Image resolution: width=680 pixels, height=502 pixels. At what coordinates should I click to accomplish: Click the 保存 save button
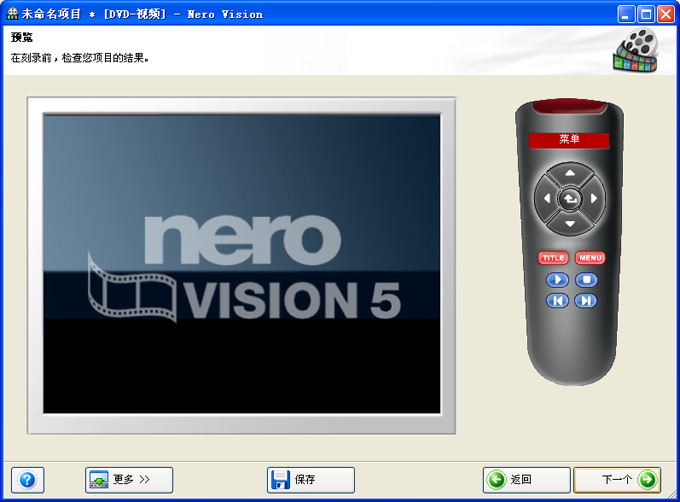(x=311, y=480)
